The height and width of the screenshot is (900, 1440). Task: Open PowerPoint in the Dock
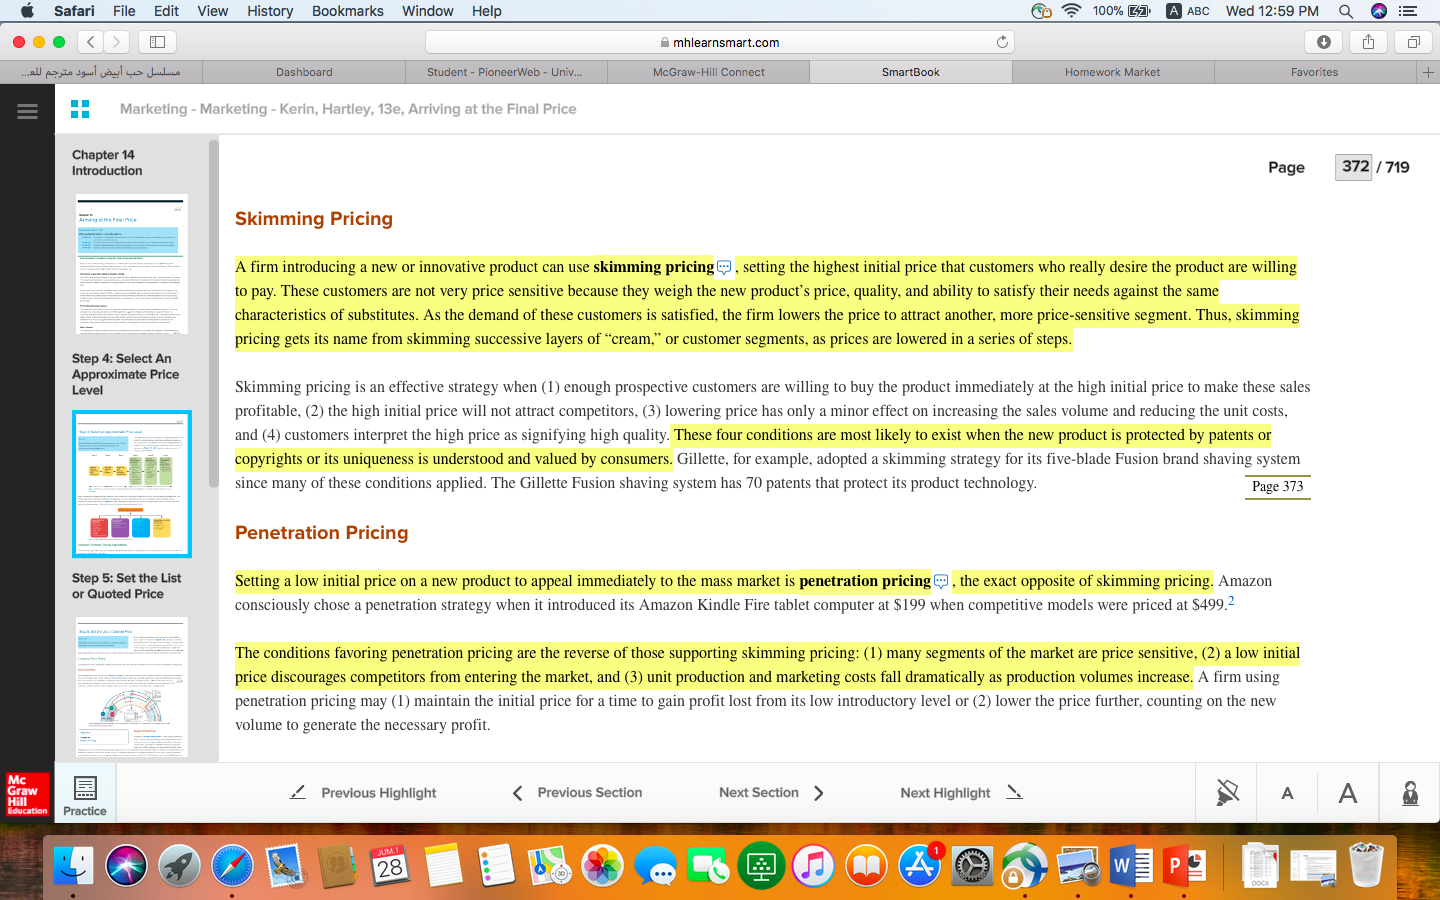(1184, 866)
